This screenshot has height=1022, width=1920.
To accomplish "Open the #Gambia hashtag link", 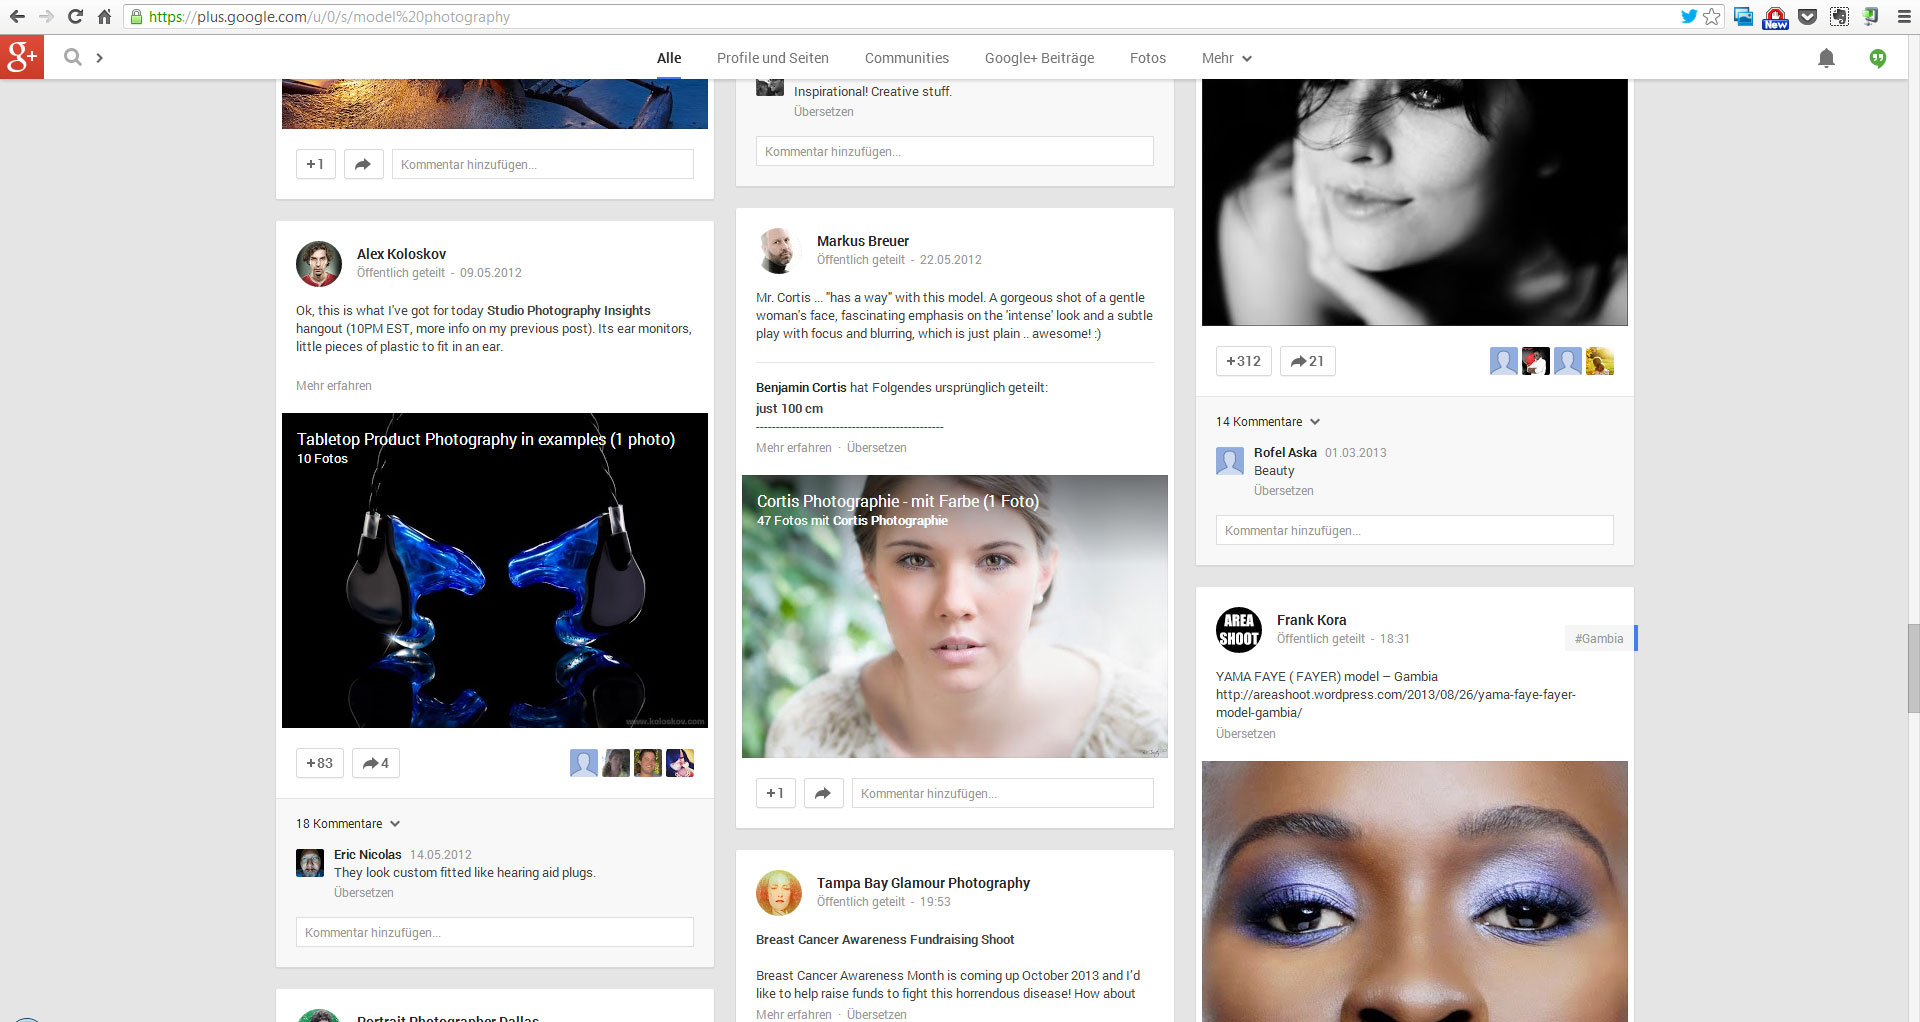I will [1598, 639].
